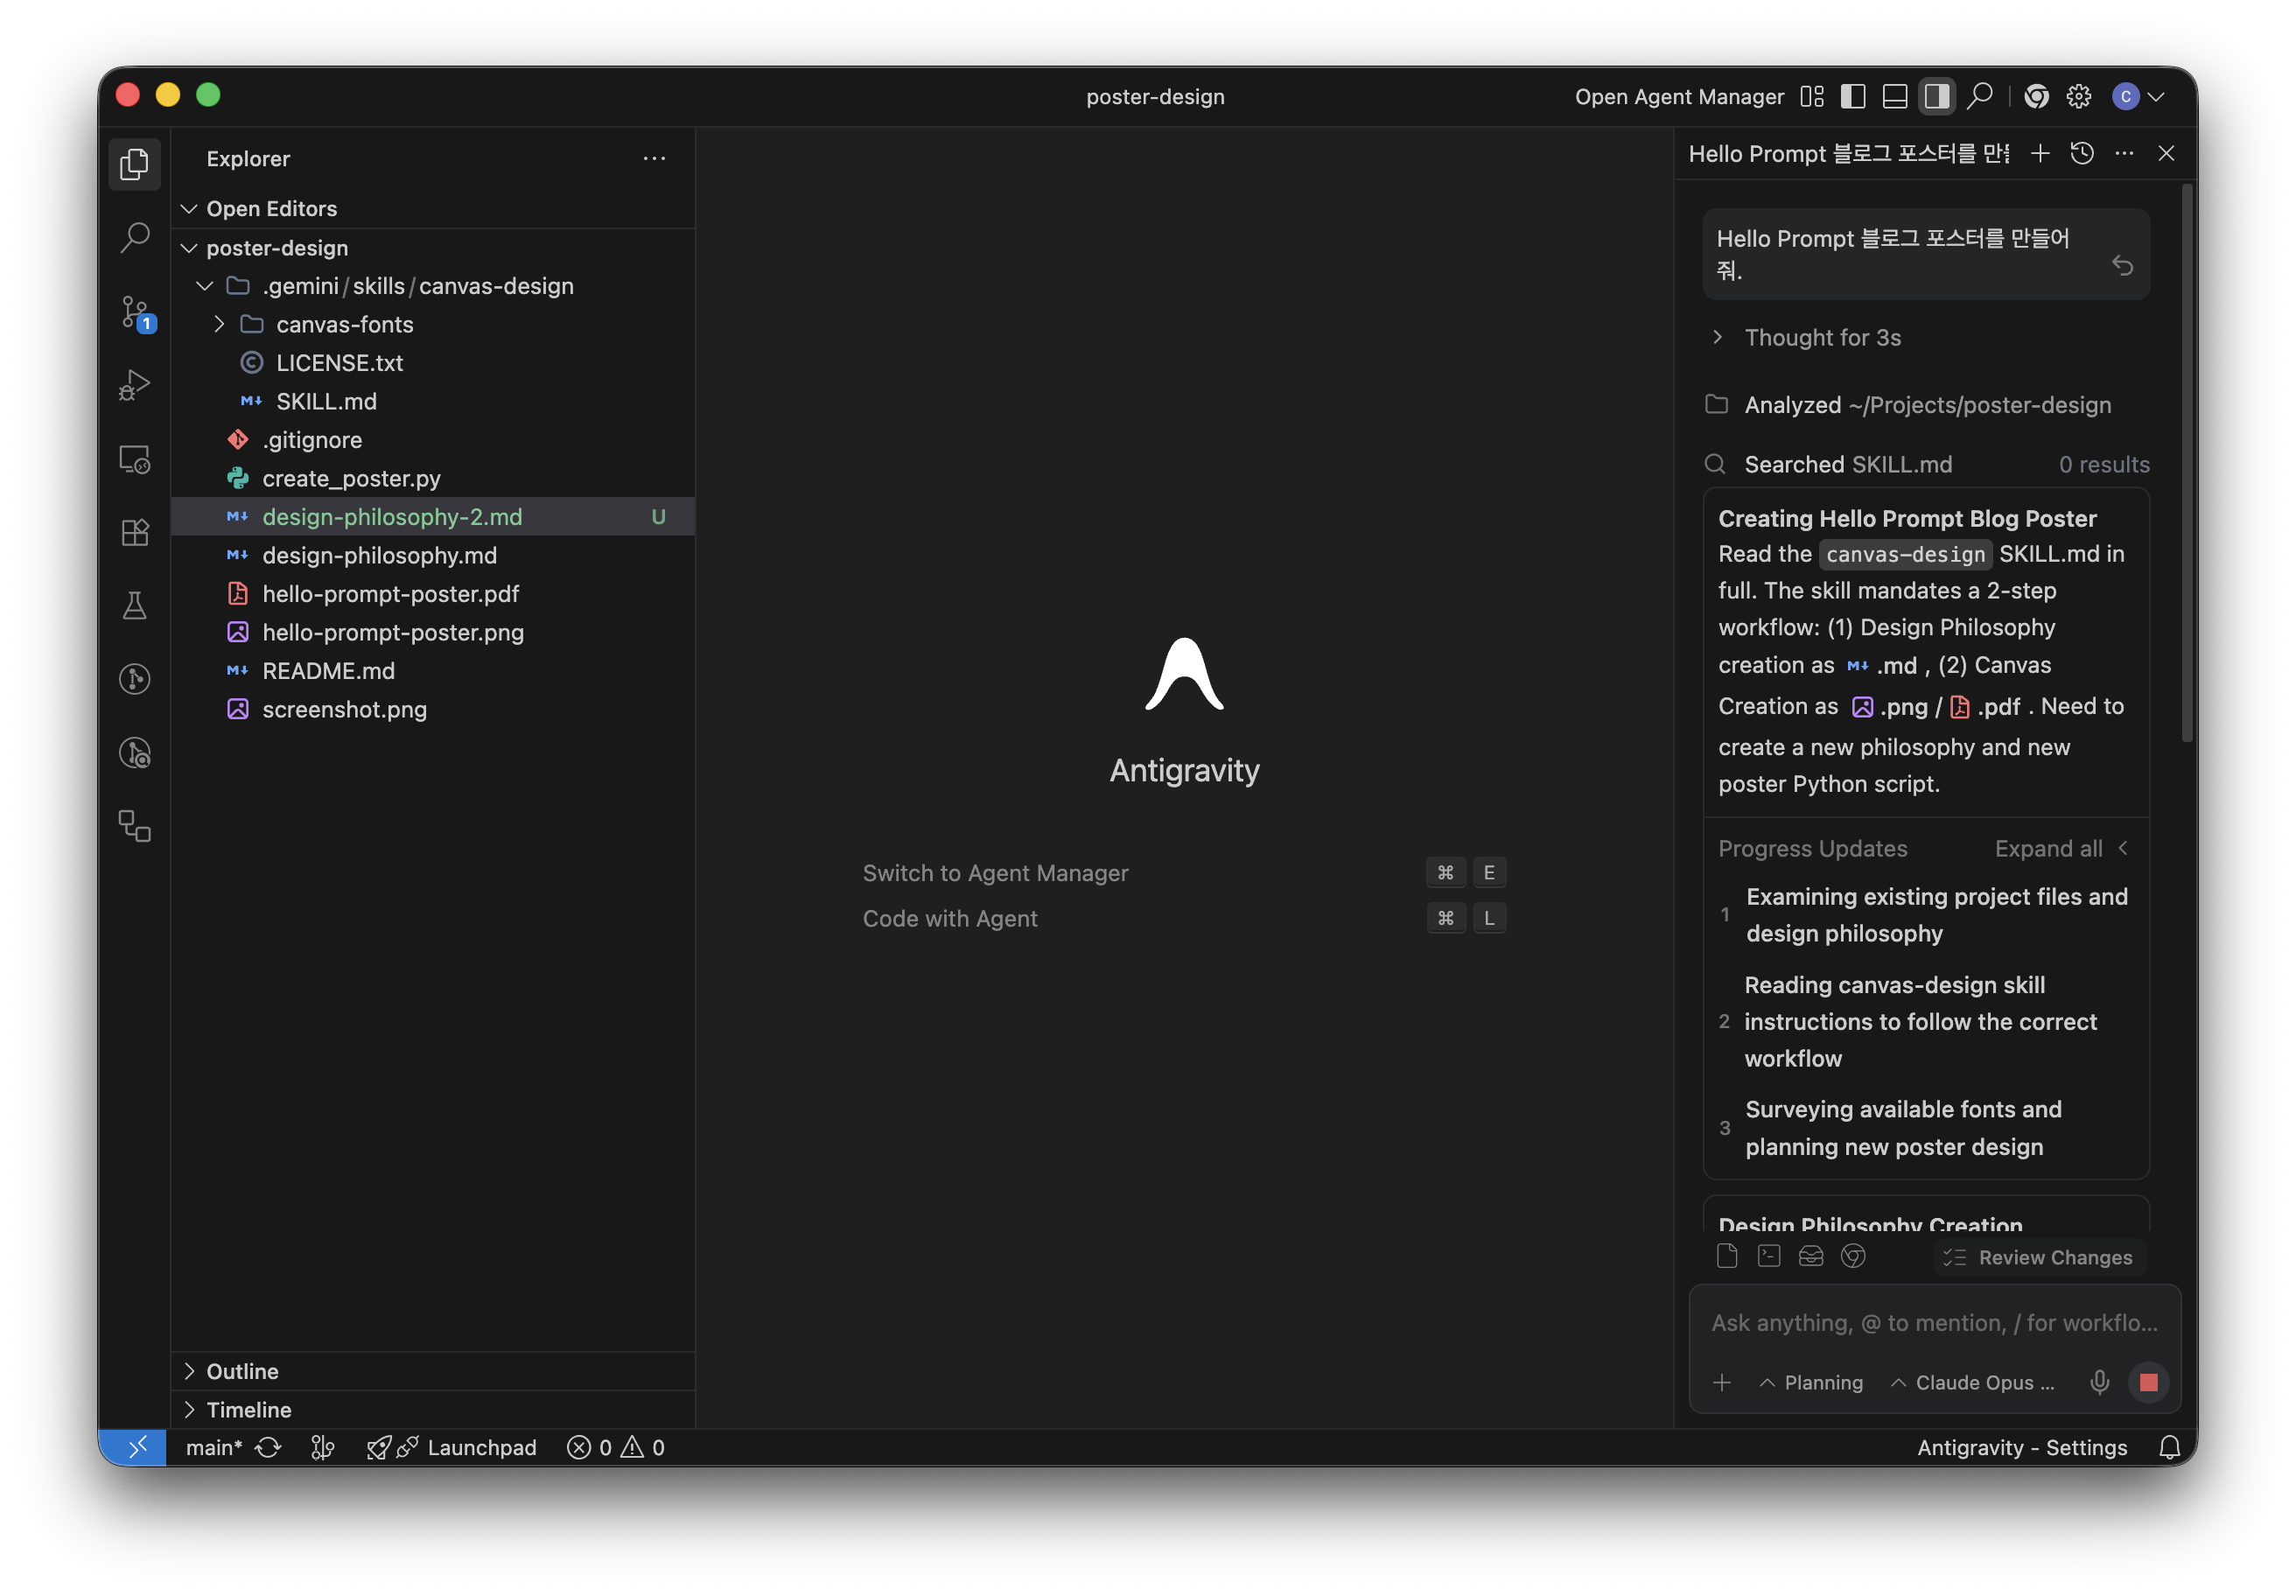Open the Planning mode dropdown
Screen dimensions: 2296x1596
pos(1811,1382)
